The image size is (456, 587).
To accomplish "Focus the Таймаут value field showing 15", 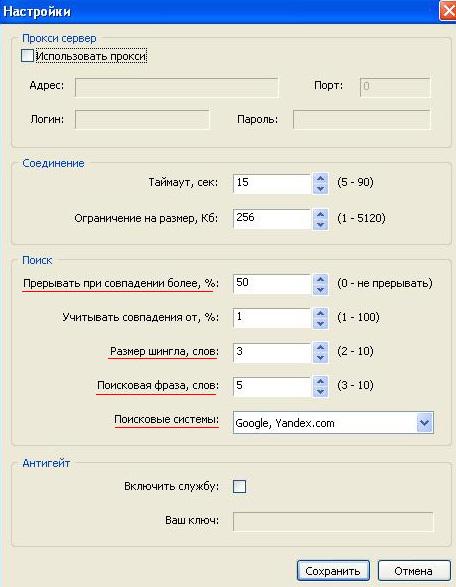I will [x=272, y=183].
